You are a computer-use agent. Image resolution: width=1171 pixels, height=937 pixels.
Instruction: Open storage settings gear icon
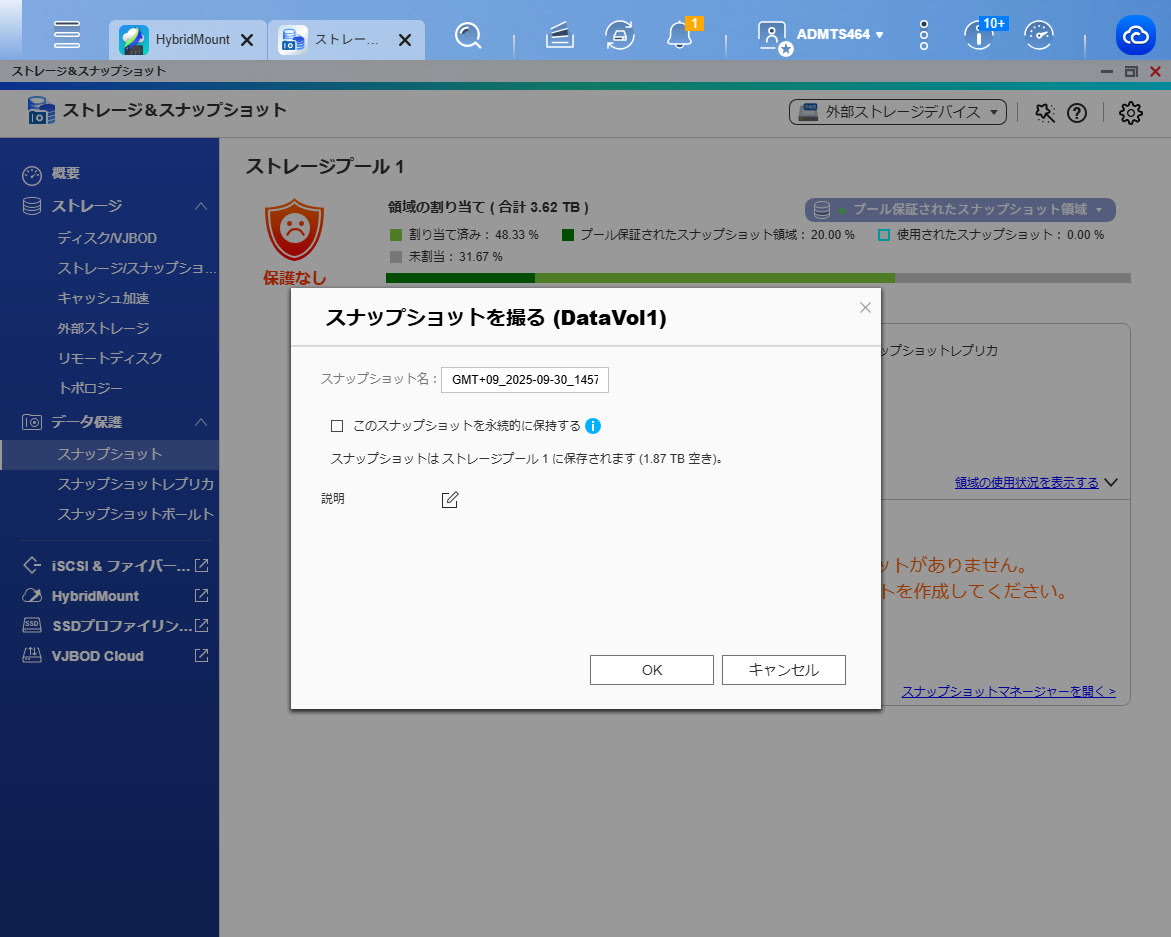[1131, 113]
